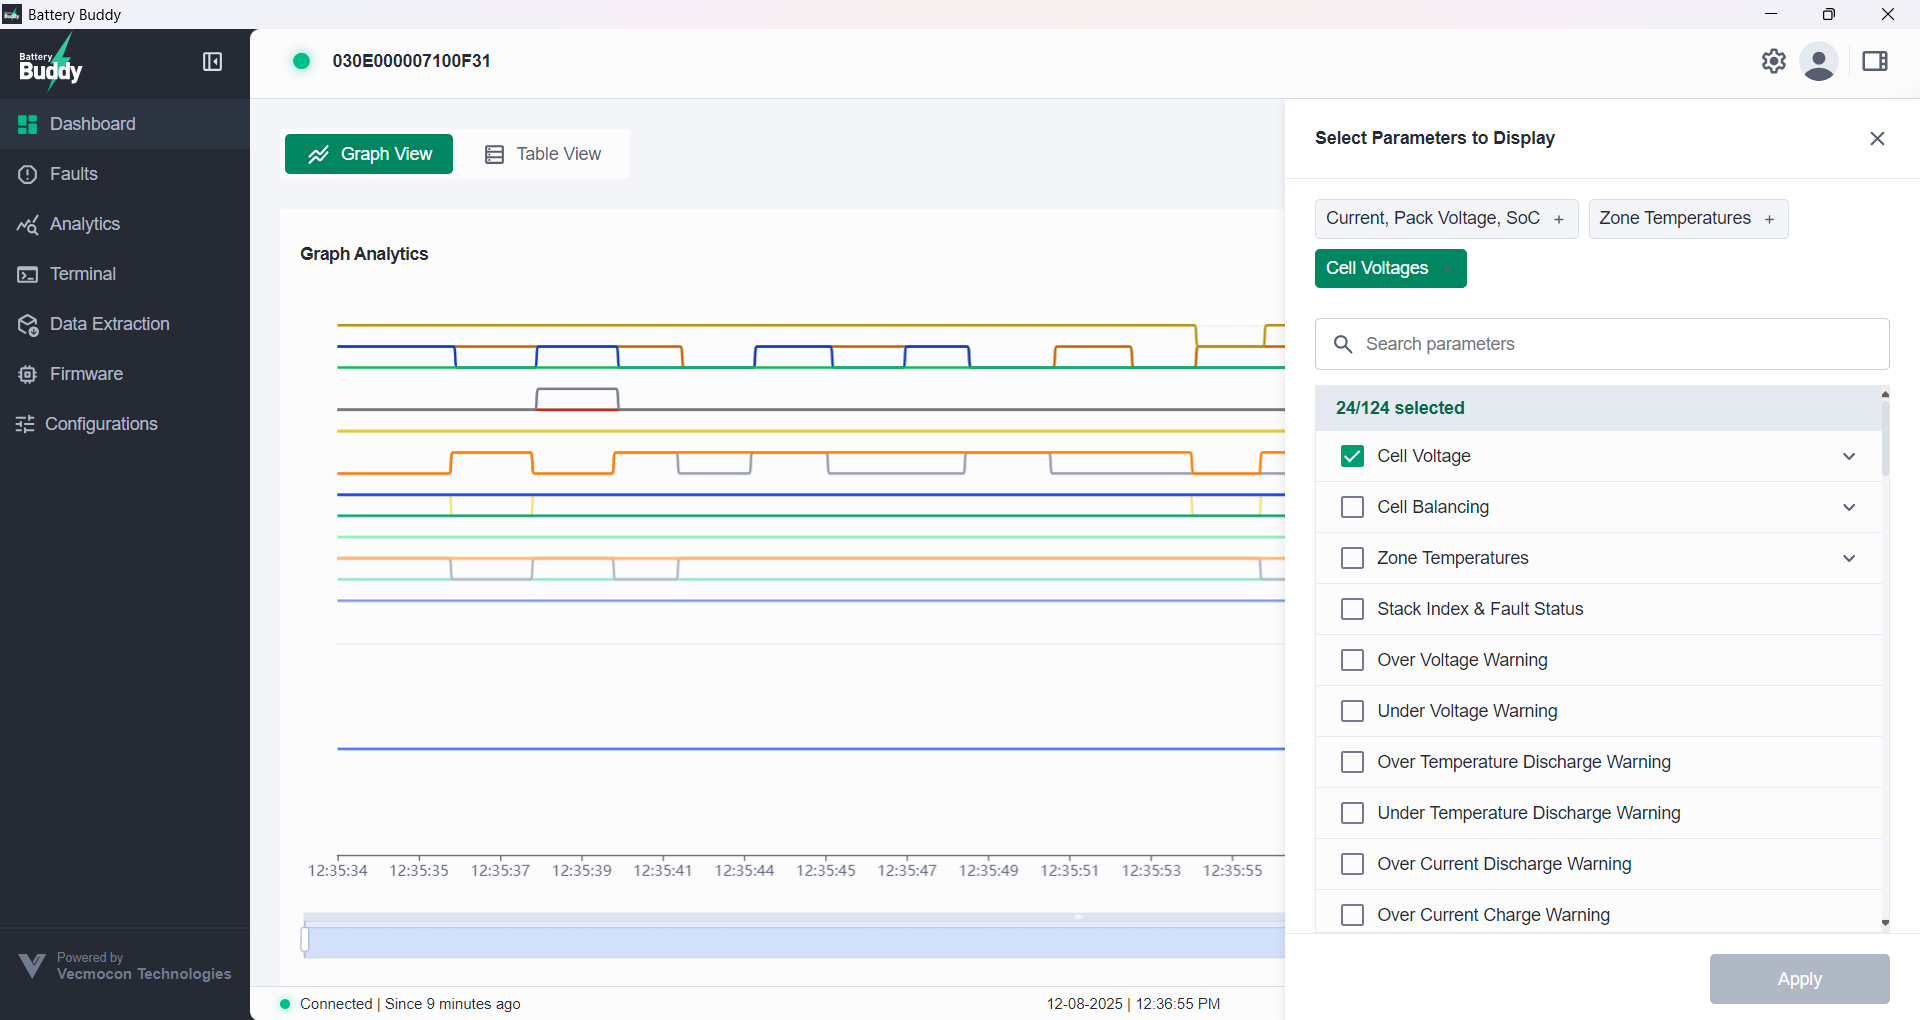Open the user profile avatar

[1818, 62]
